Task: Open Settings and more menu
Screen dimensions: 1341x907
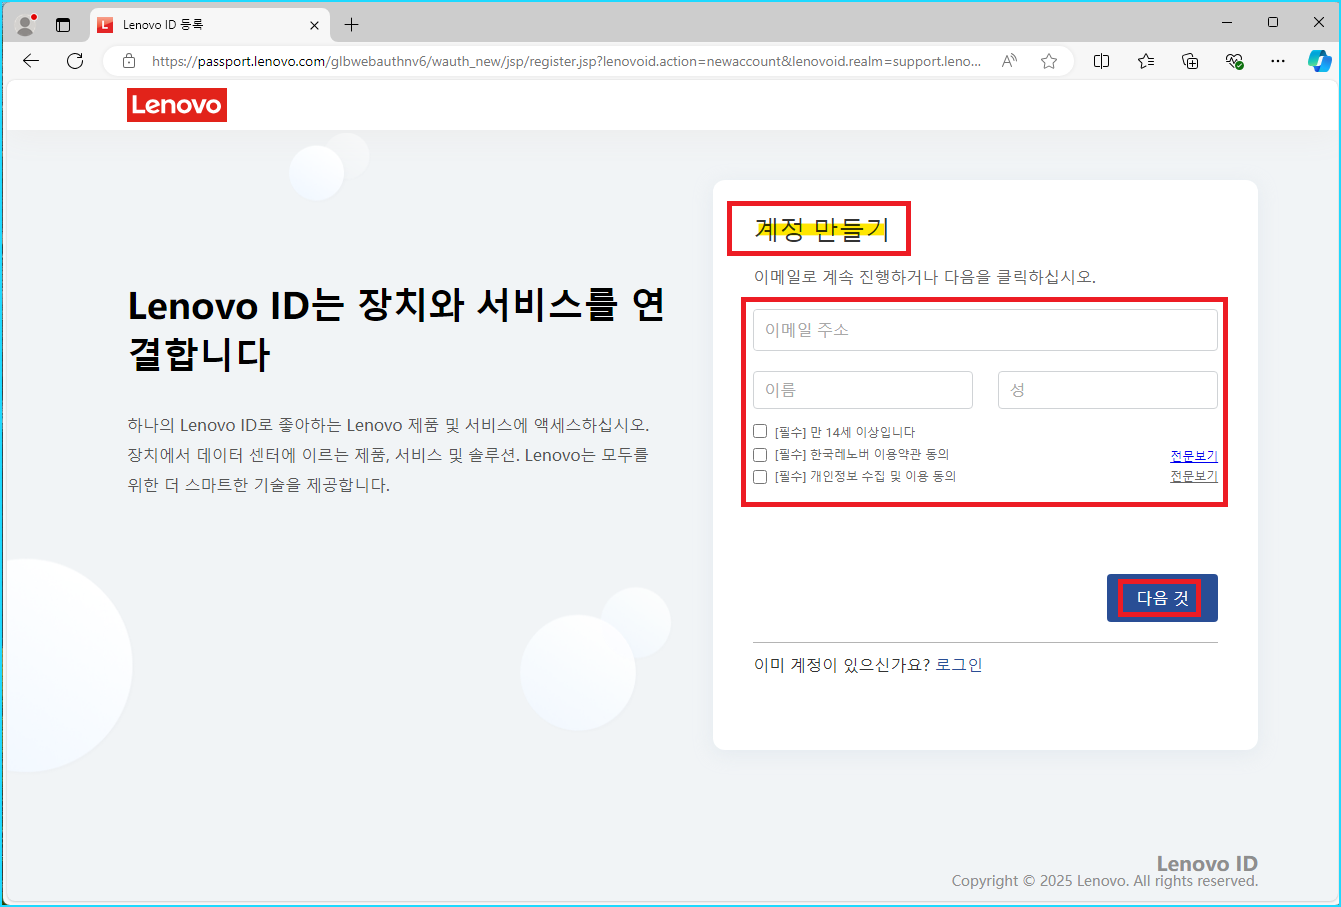Action: [x=1278, y=61]
